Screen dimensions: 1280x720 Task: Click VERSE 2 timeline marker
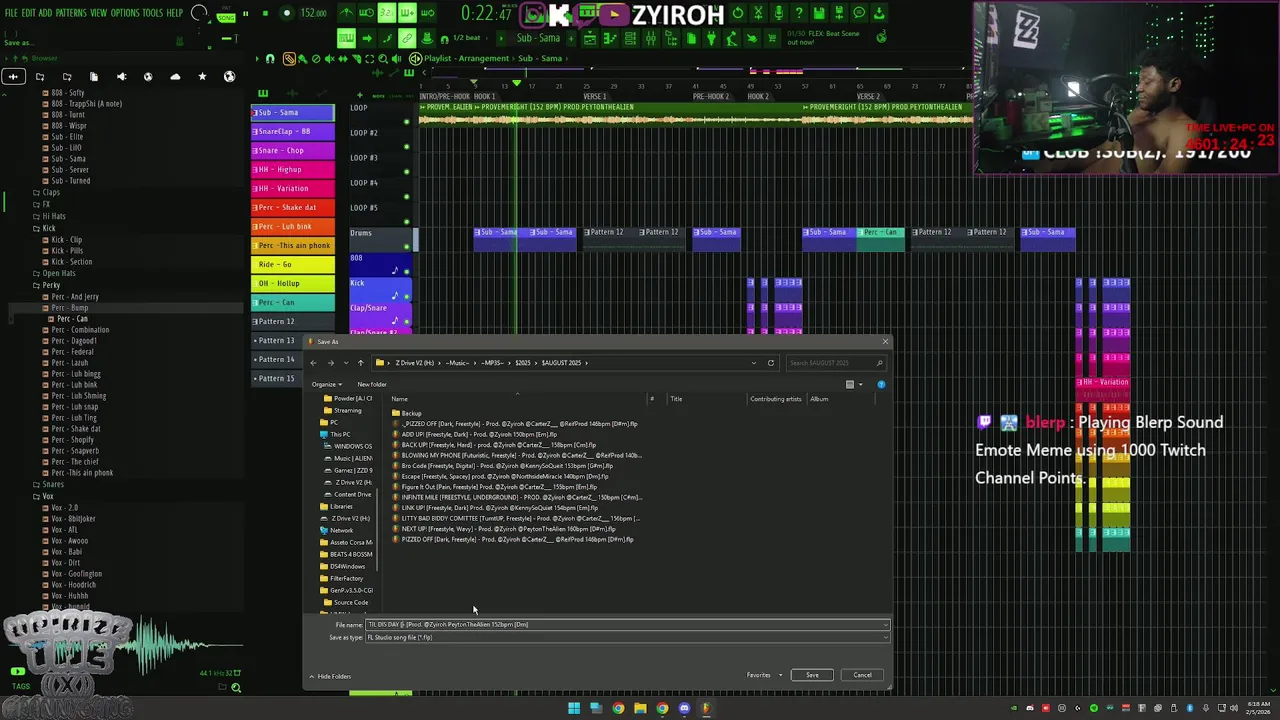[868, 97]
